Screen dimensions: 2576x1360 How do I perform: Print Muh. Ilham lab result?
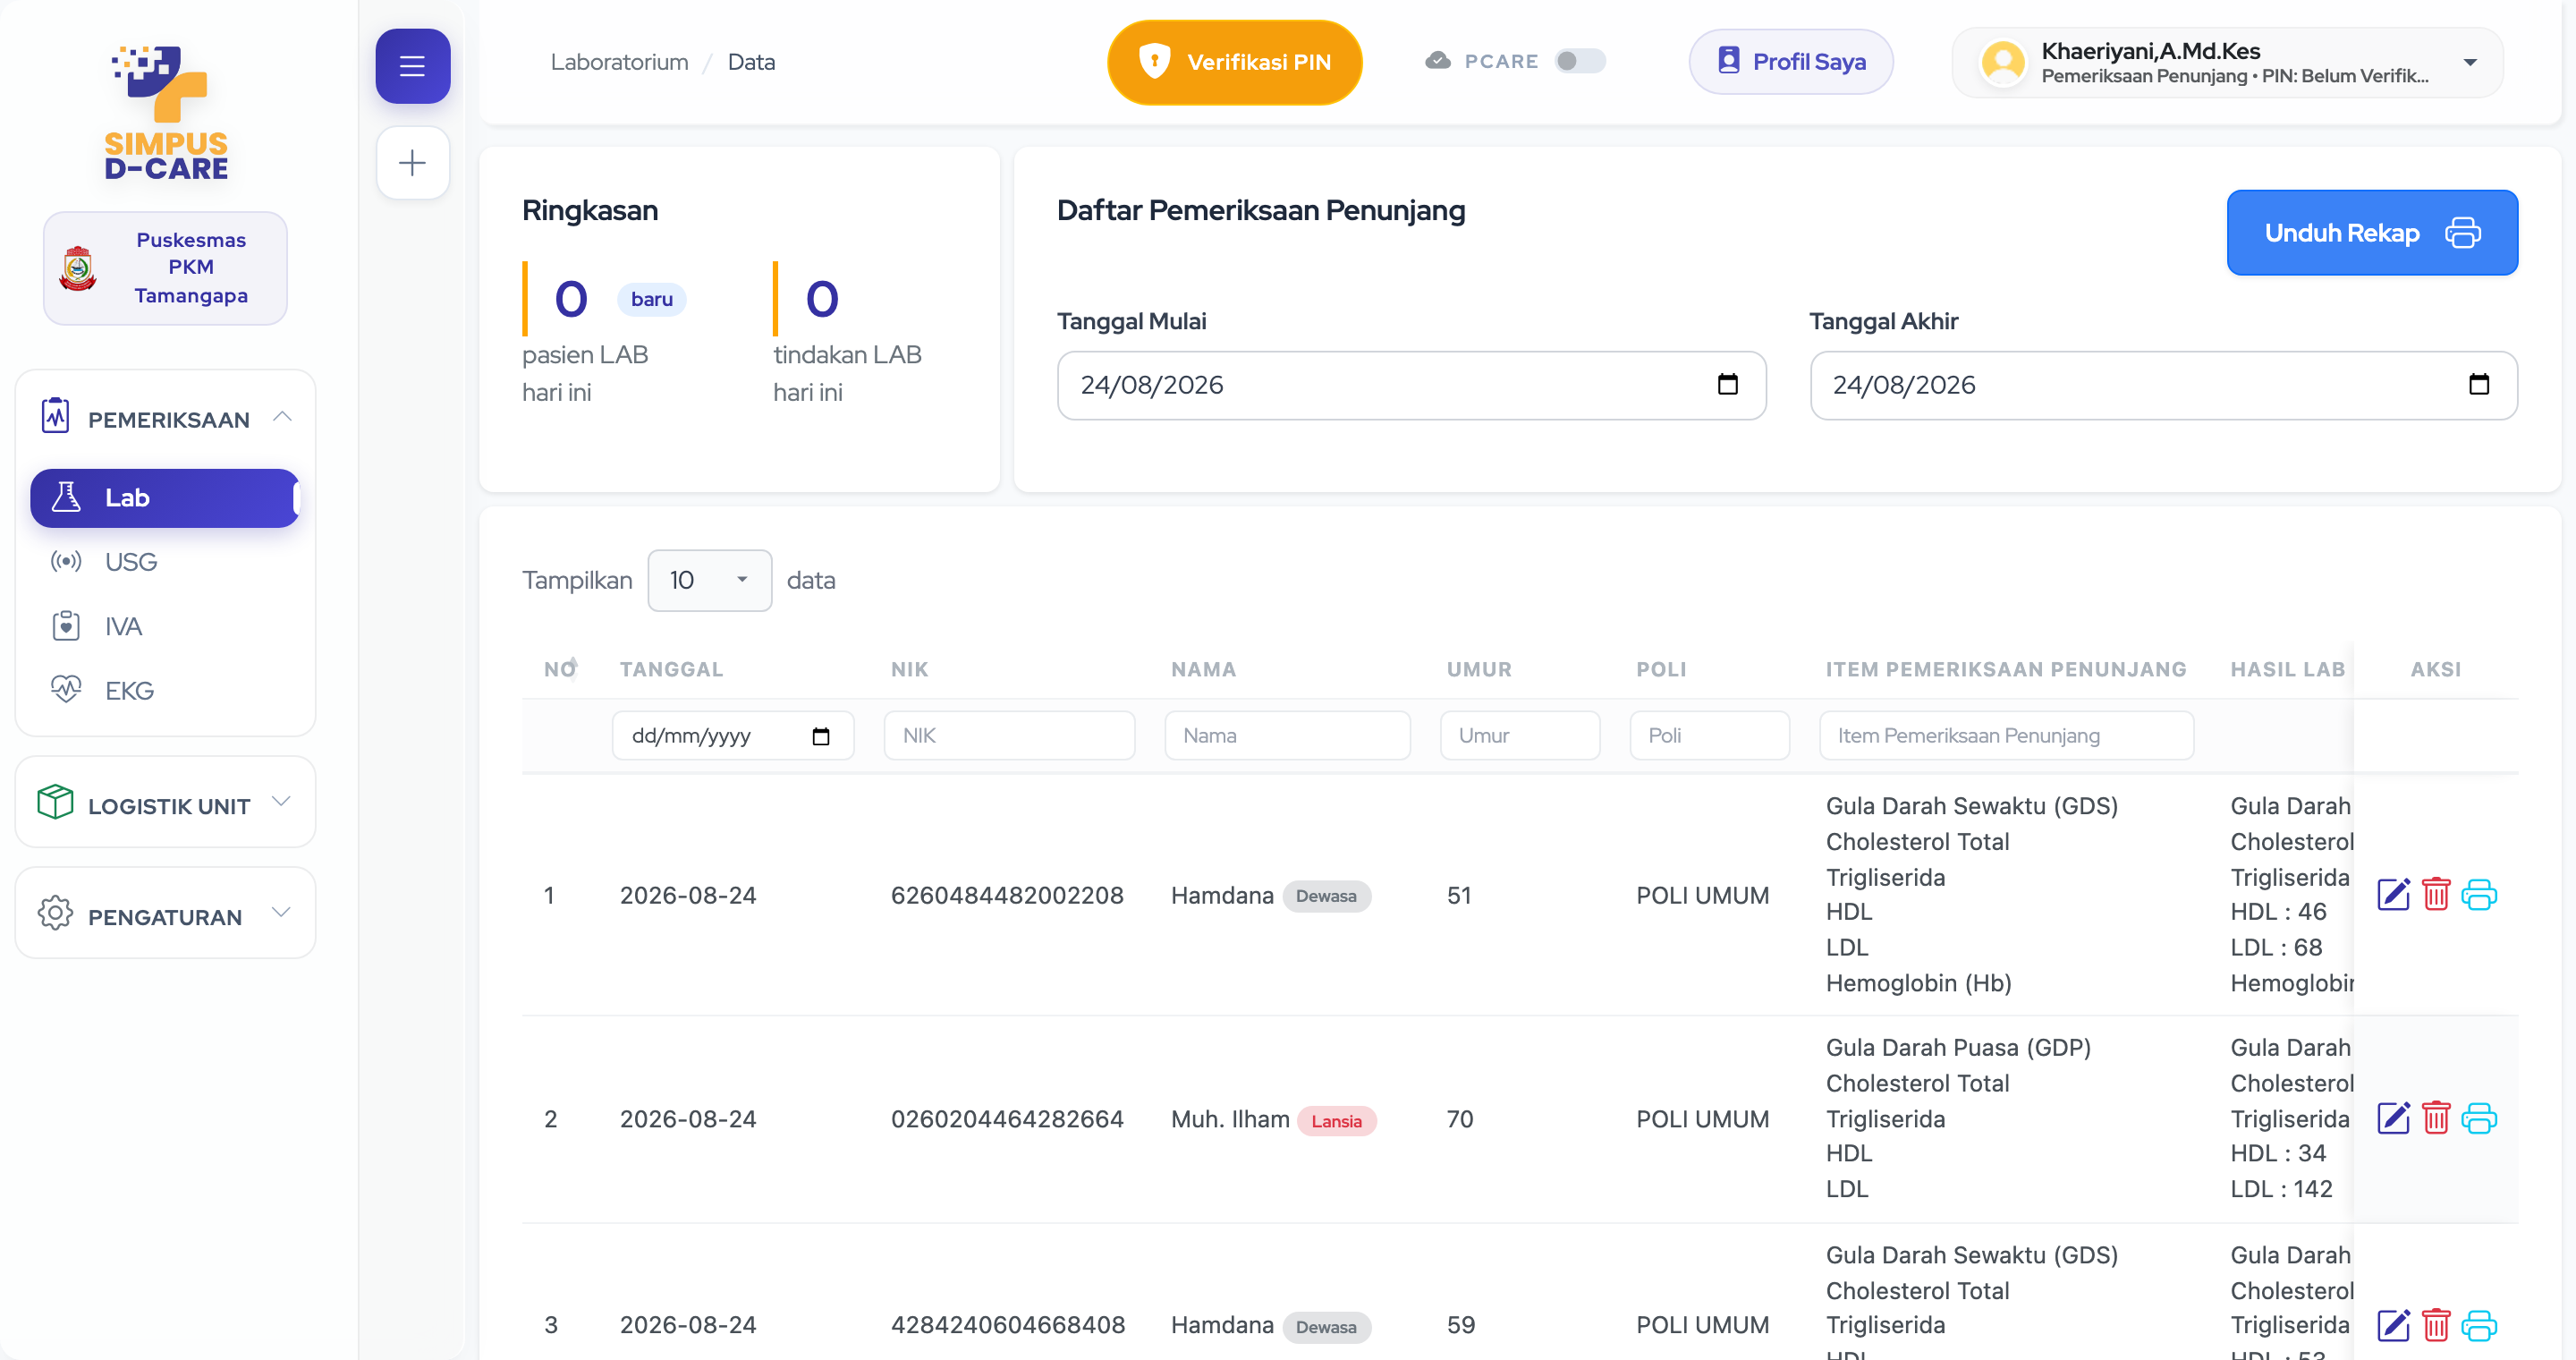click(2479, 1118)
